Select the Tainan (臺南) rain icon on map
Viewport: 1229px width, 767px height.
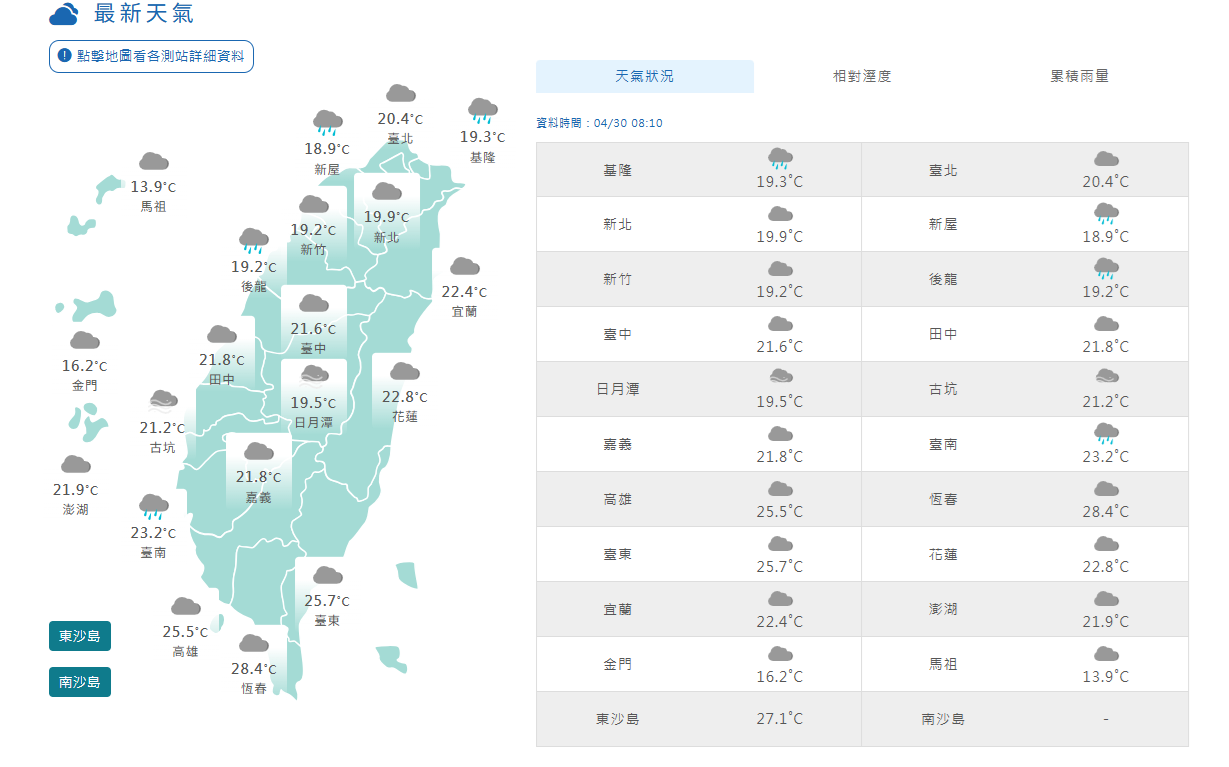[153, 506]
